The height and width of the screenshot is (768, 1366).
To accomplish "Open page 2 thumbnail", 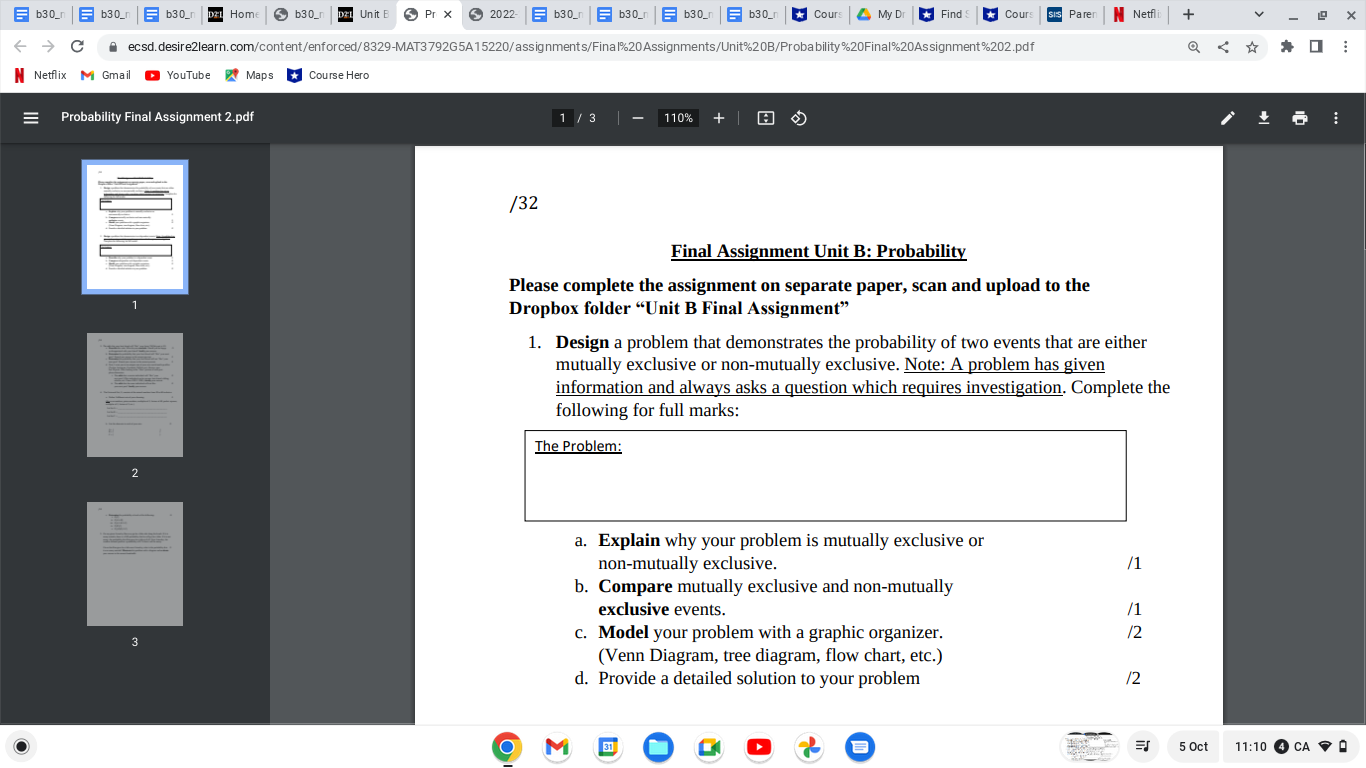I will [x=134, y=394].
